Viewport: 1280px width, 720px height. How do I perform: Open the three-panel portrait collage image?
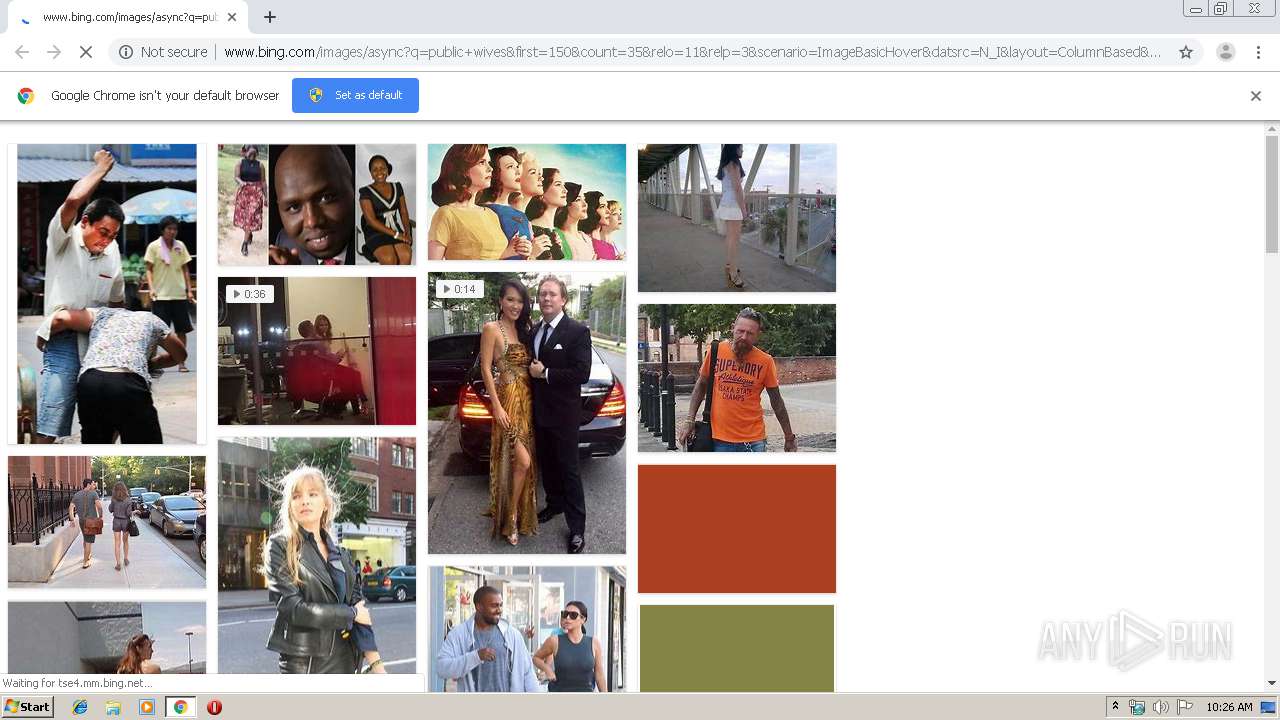[317, 204]
